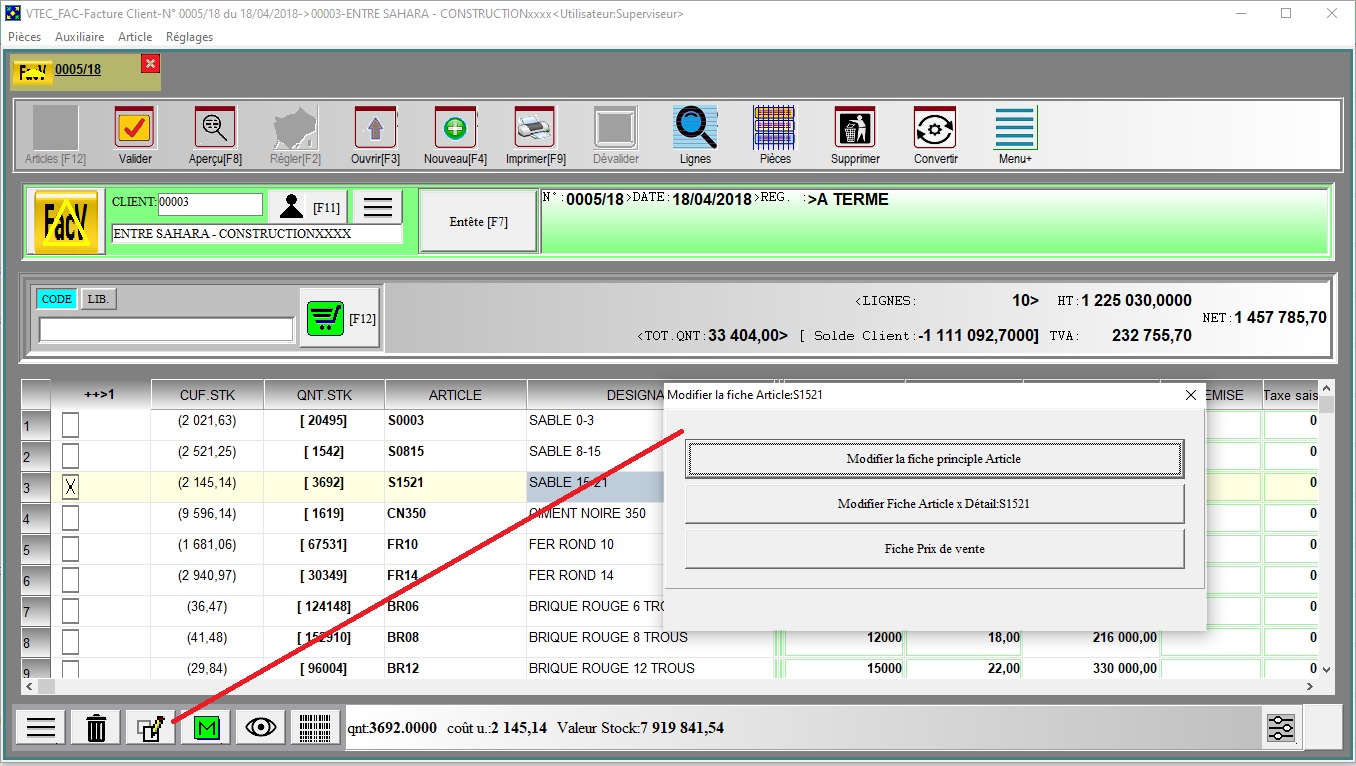Click the client name field ENTRE SAHARA
The image size is (1356, 766).
click(x=257, y=234)
